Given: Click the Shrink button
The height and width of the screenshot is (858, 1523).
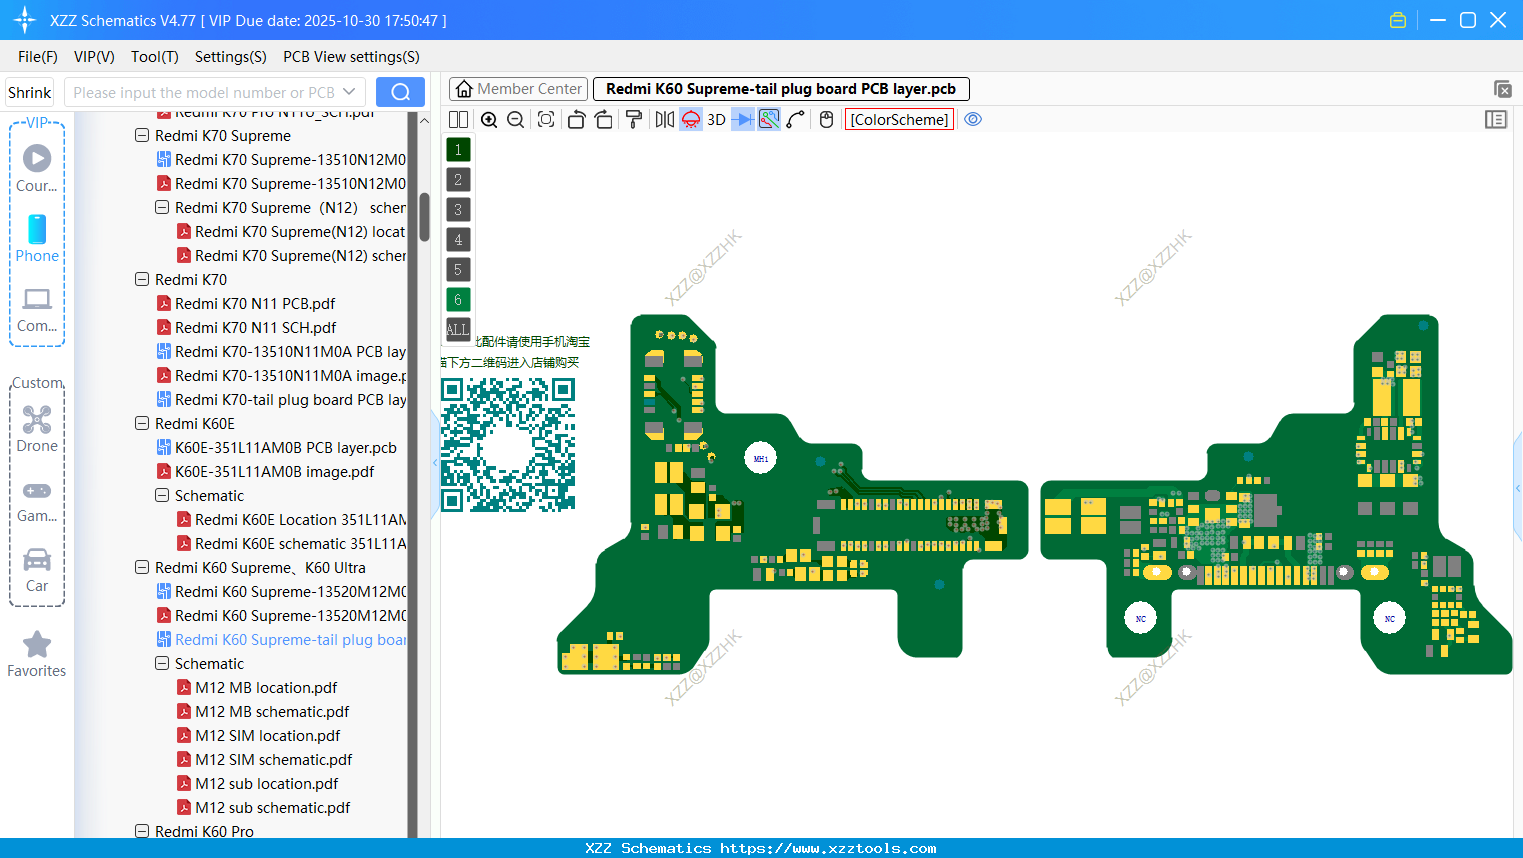Looking at the screenshot, I should click(30, 92).
